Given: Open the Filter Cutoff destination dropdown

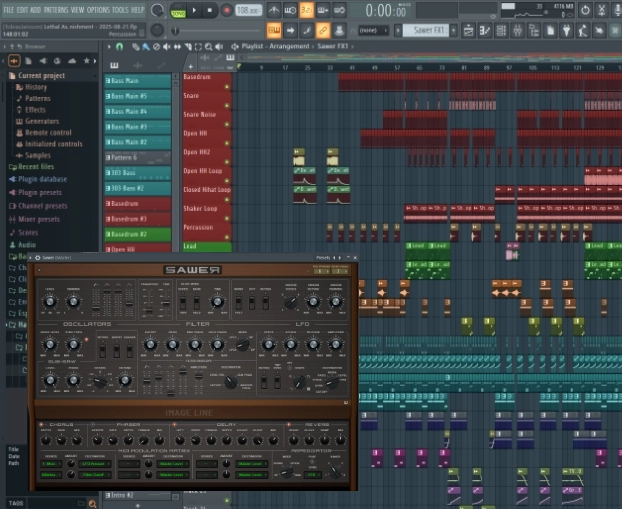Looking at the screenshot, I should pyautogui.click(x=95, y=474).
